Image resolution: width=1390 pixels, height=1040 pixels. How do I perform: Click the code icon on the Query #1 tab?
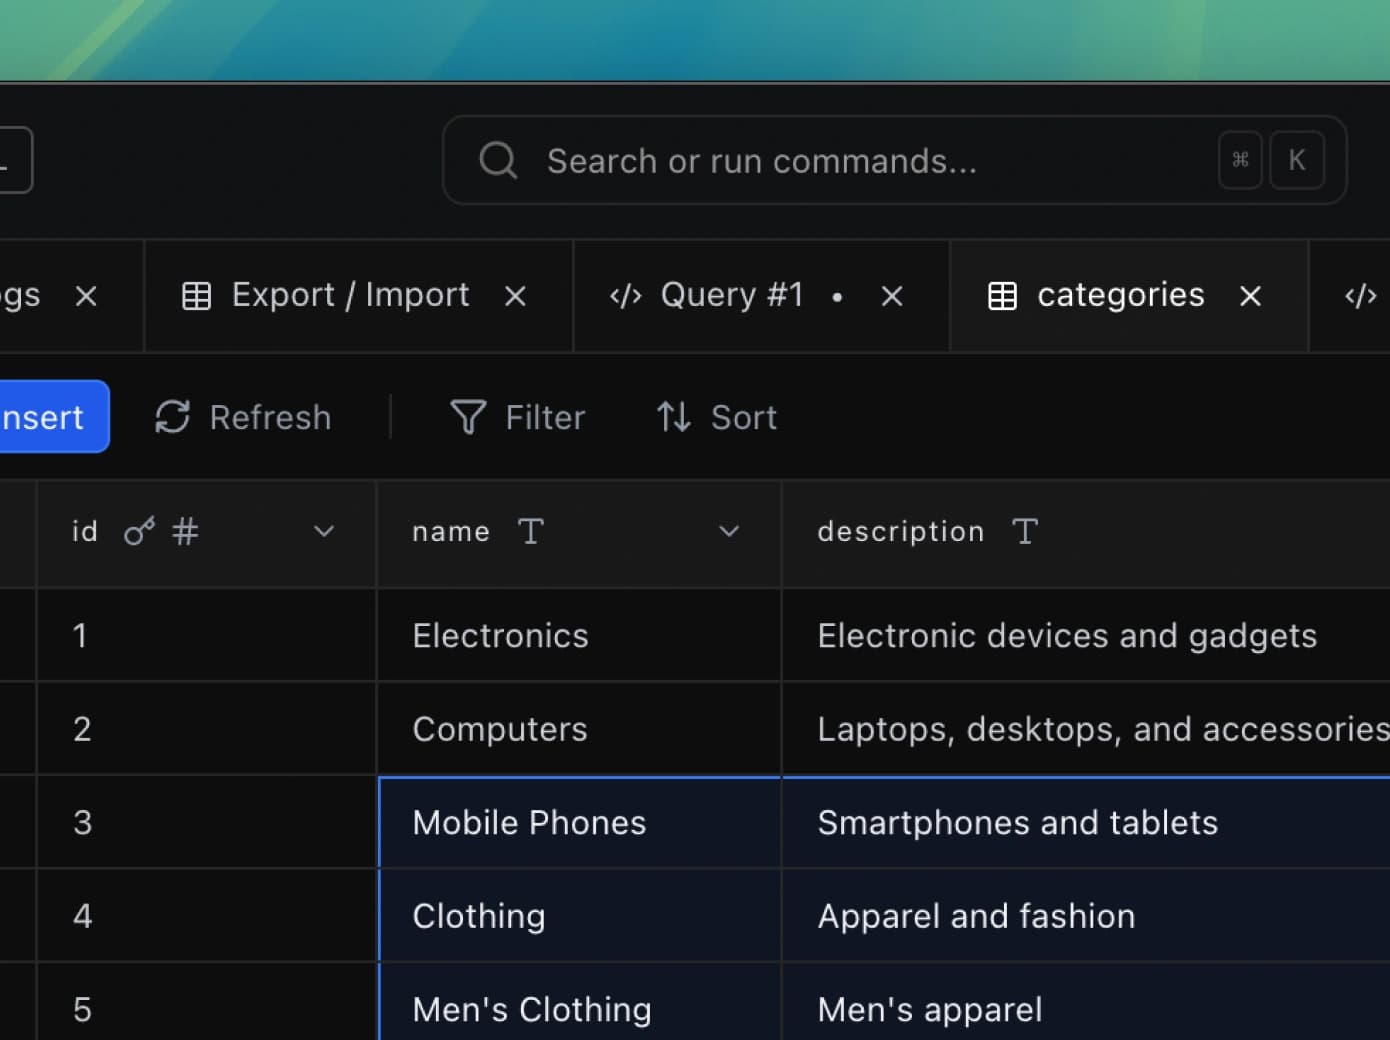point(624,295)
